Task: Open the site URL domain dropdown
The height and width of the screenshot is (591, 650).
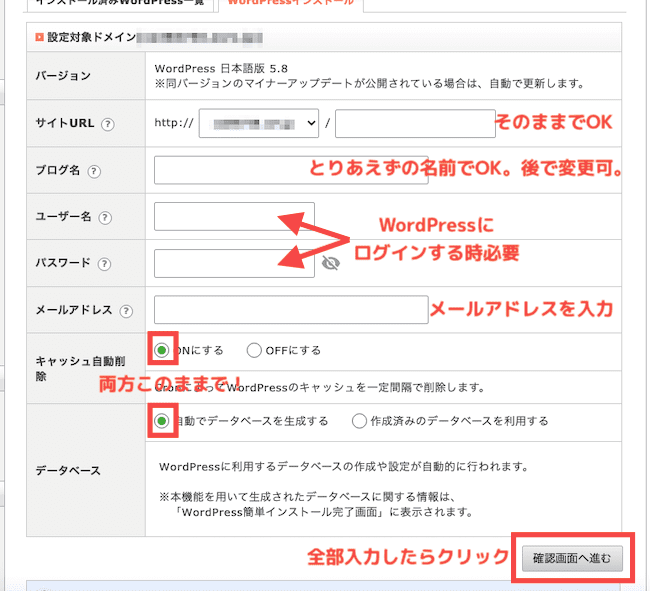Action: [259, 124]
